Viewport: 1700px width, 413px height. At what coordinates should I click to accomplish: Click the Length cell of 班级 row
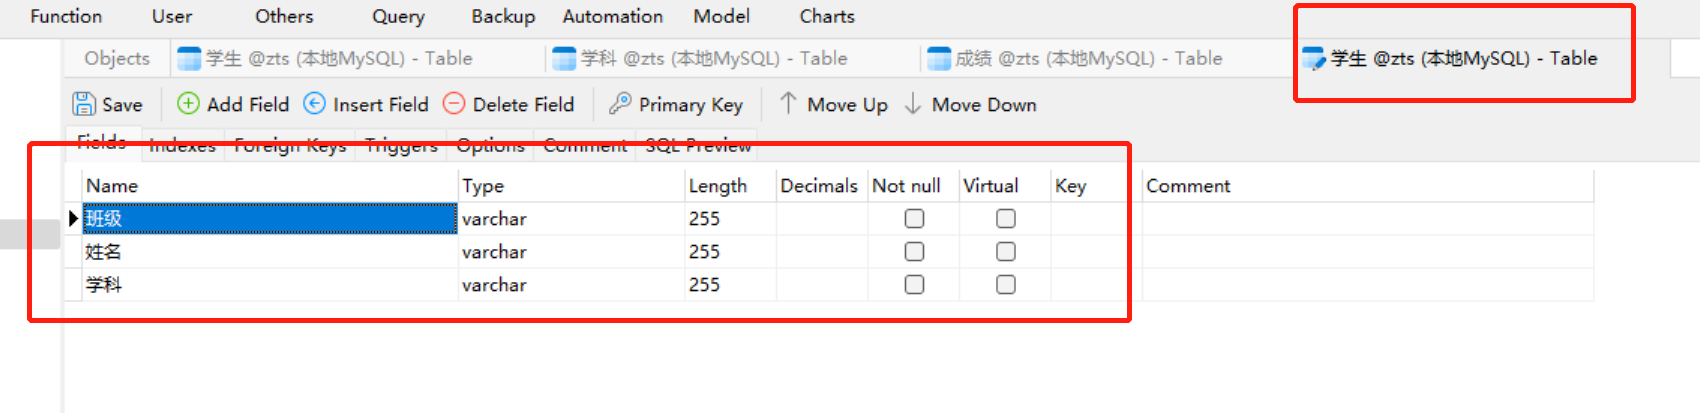730,218
